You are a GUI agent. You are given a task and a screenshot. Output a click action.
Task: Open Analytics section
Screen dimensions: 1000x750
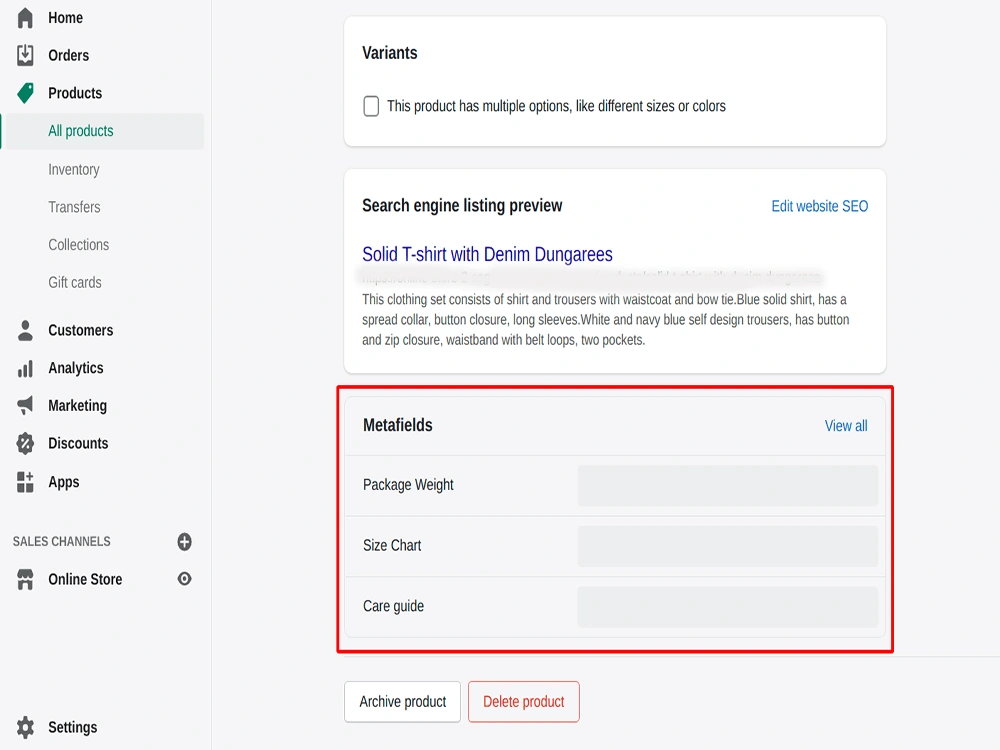coord(75,368)
